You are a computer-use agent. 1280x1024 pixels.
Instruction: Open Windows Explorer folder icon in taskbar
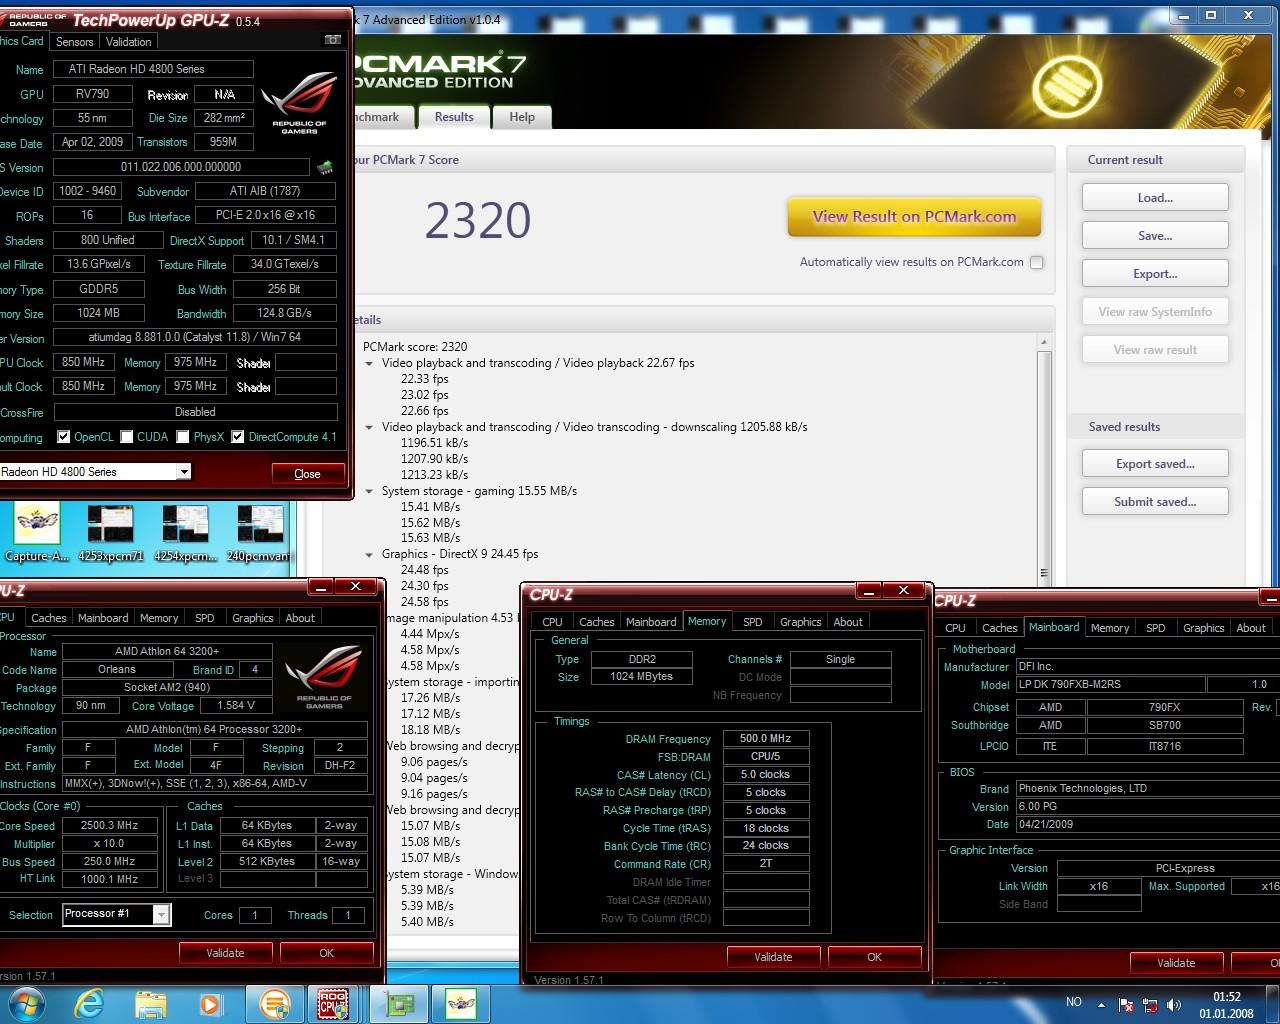pyautogui.click(x=150, y=1003)
